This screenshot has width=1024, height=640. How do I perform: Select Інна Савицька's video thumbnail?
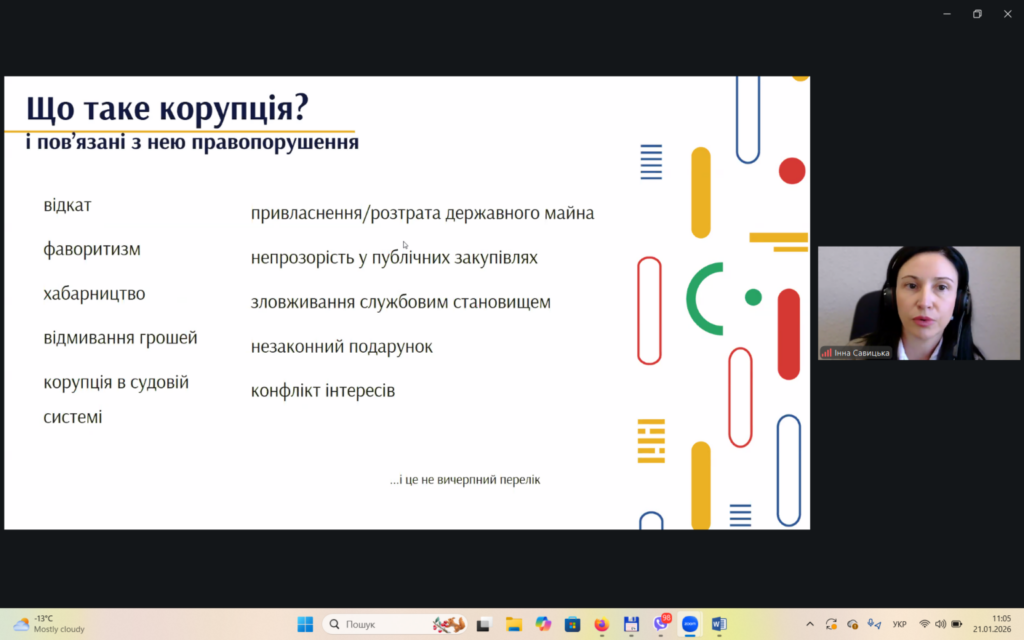(x=919, y=303)
